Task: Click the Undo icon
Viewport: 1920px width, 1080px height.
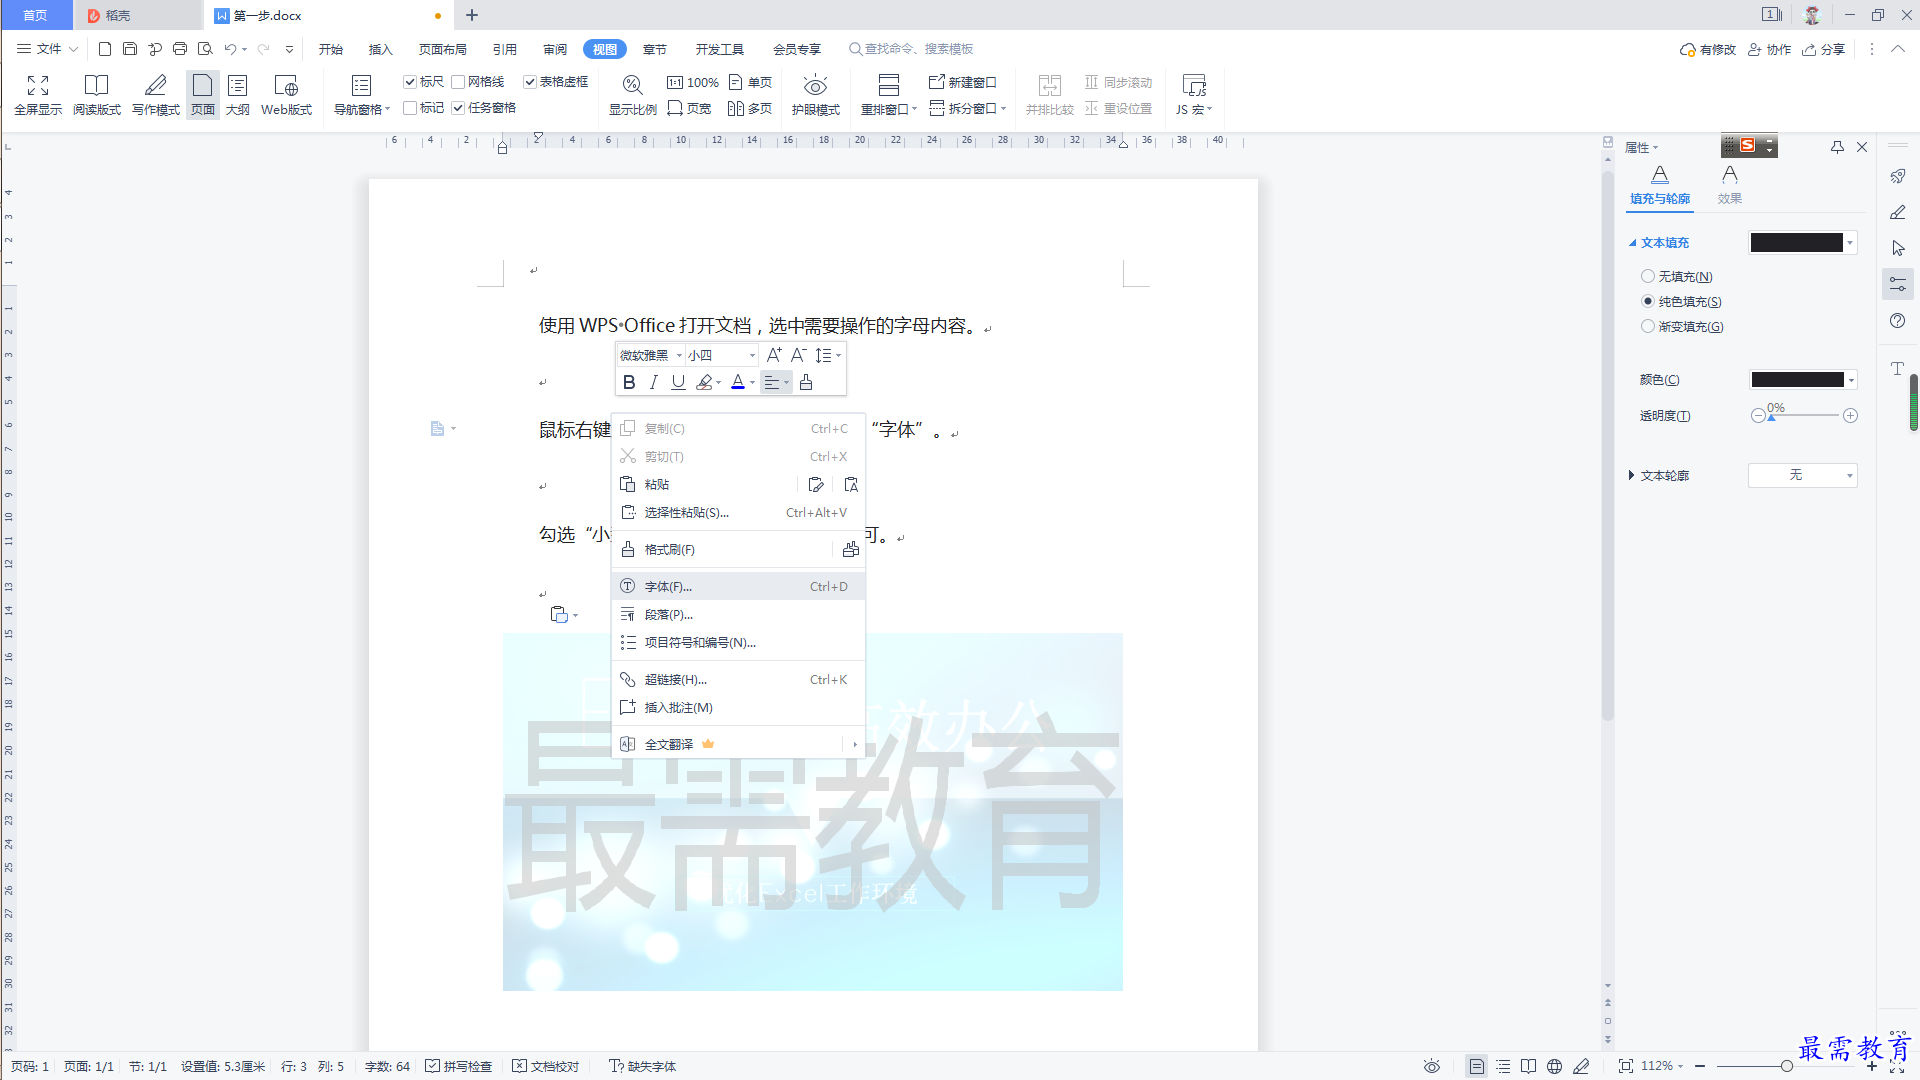Action: pos(231,49)
